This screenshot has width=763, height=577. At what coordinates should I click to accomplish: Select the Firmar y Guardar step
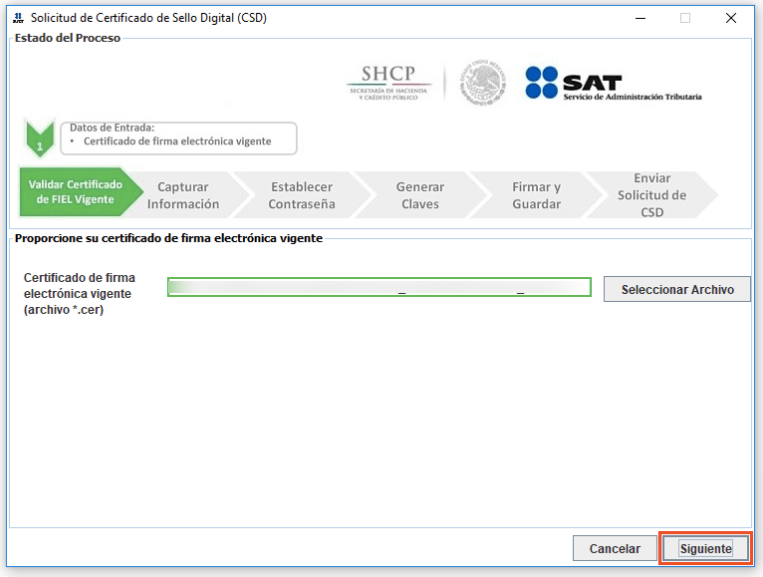coord(537,195)
